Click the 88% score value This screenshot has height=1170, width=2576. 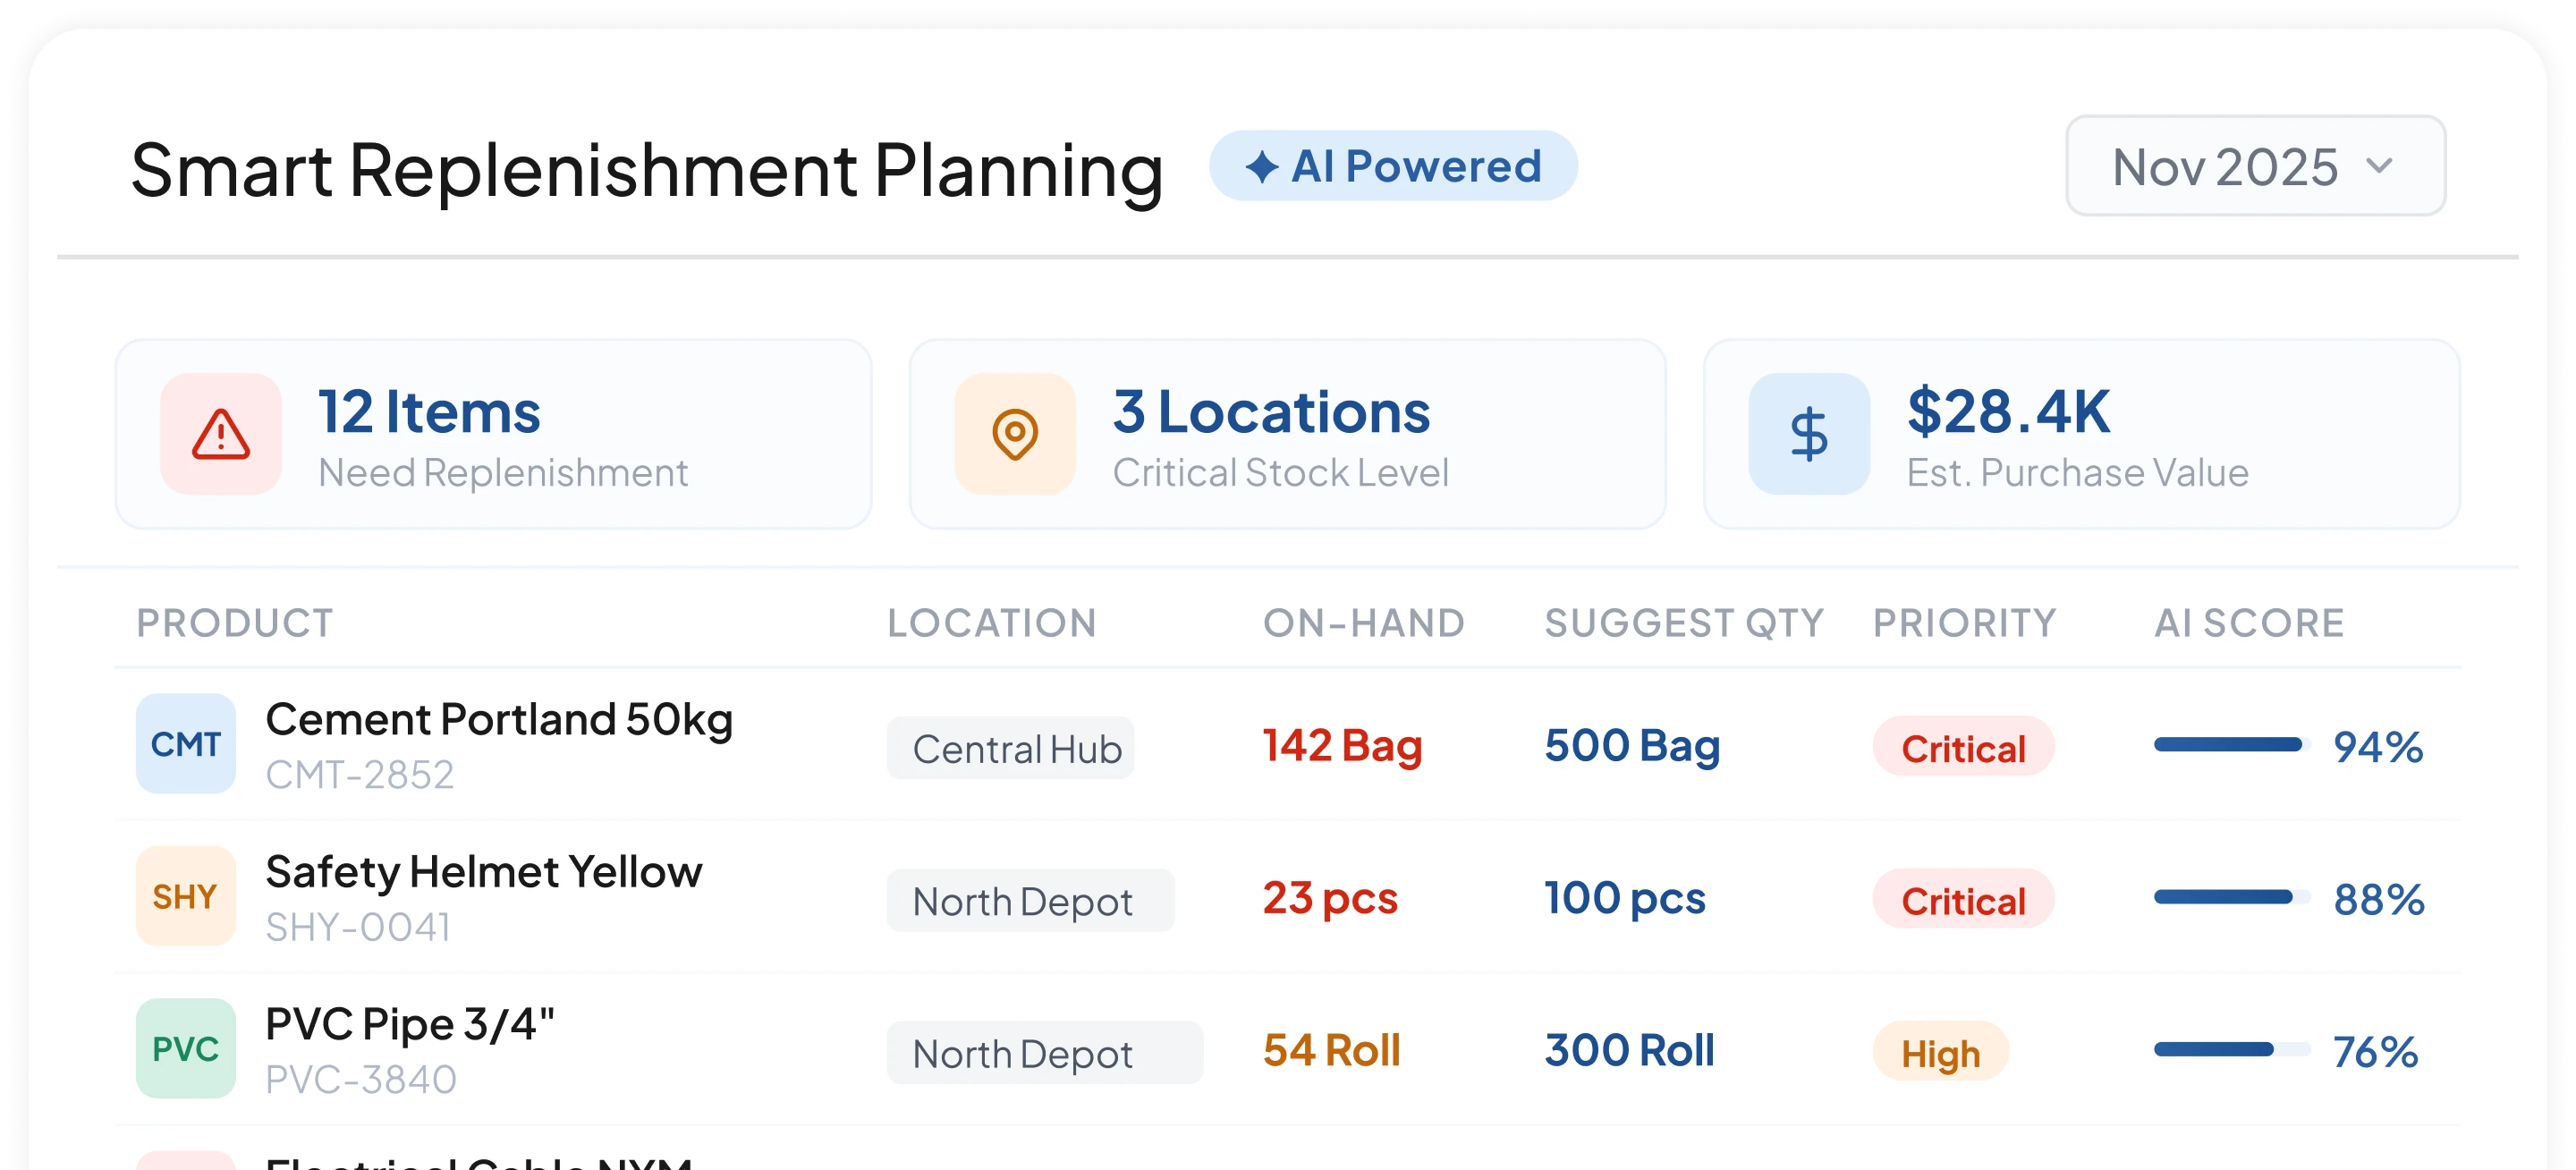(2379, 900)
